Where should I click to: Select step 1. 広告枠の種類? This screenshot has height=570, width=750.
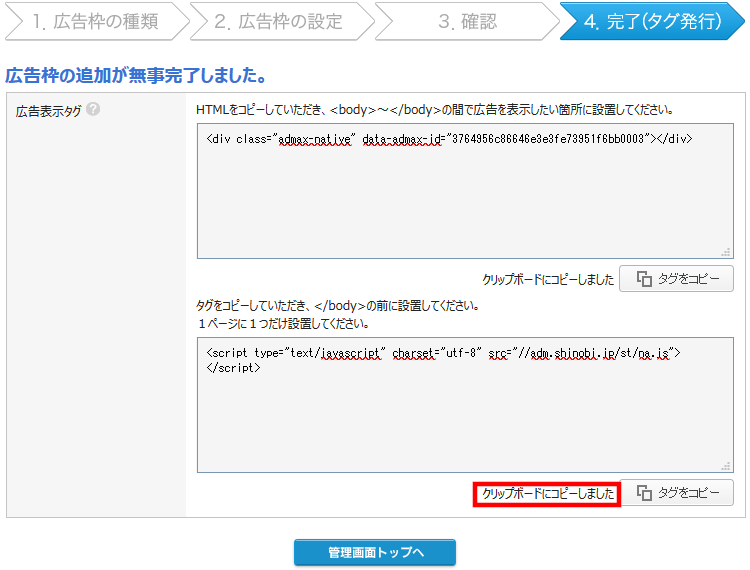tap(97, 22)
